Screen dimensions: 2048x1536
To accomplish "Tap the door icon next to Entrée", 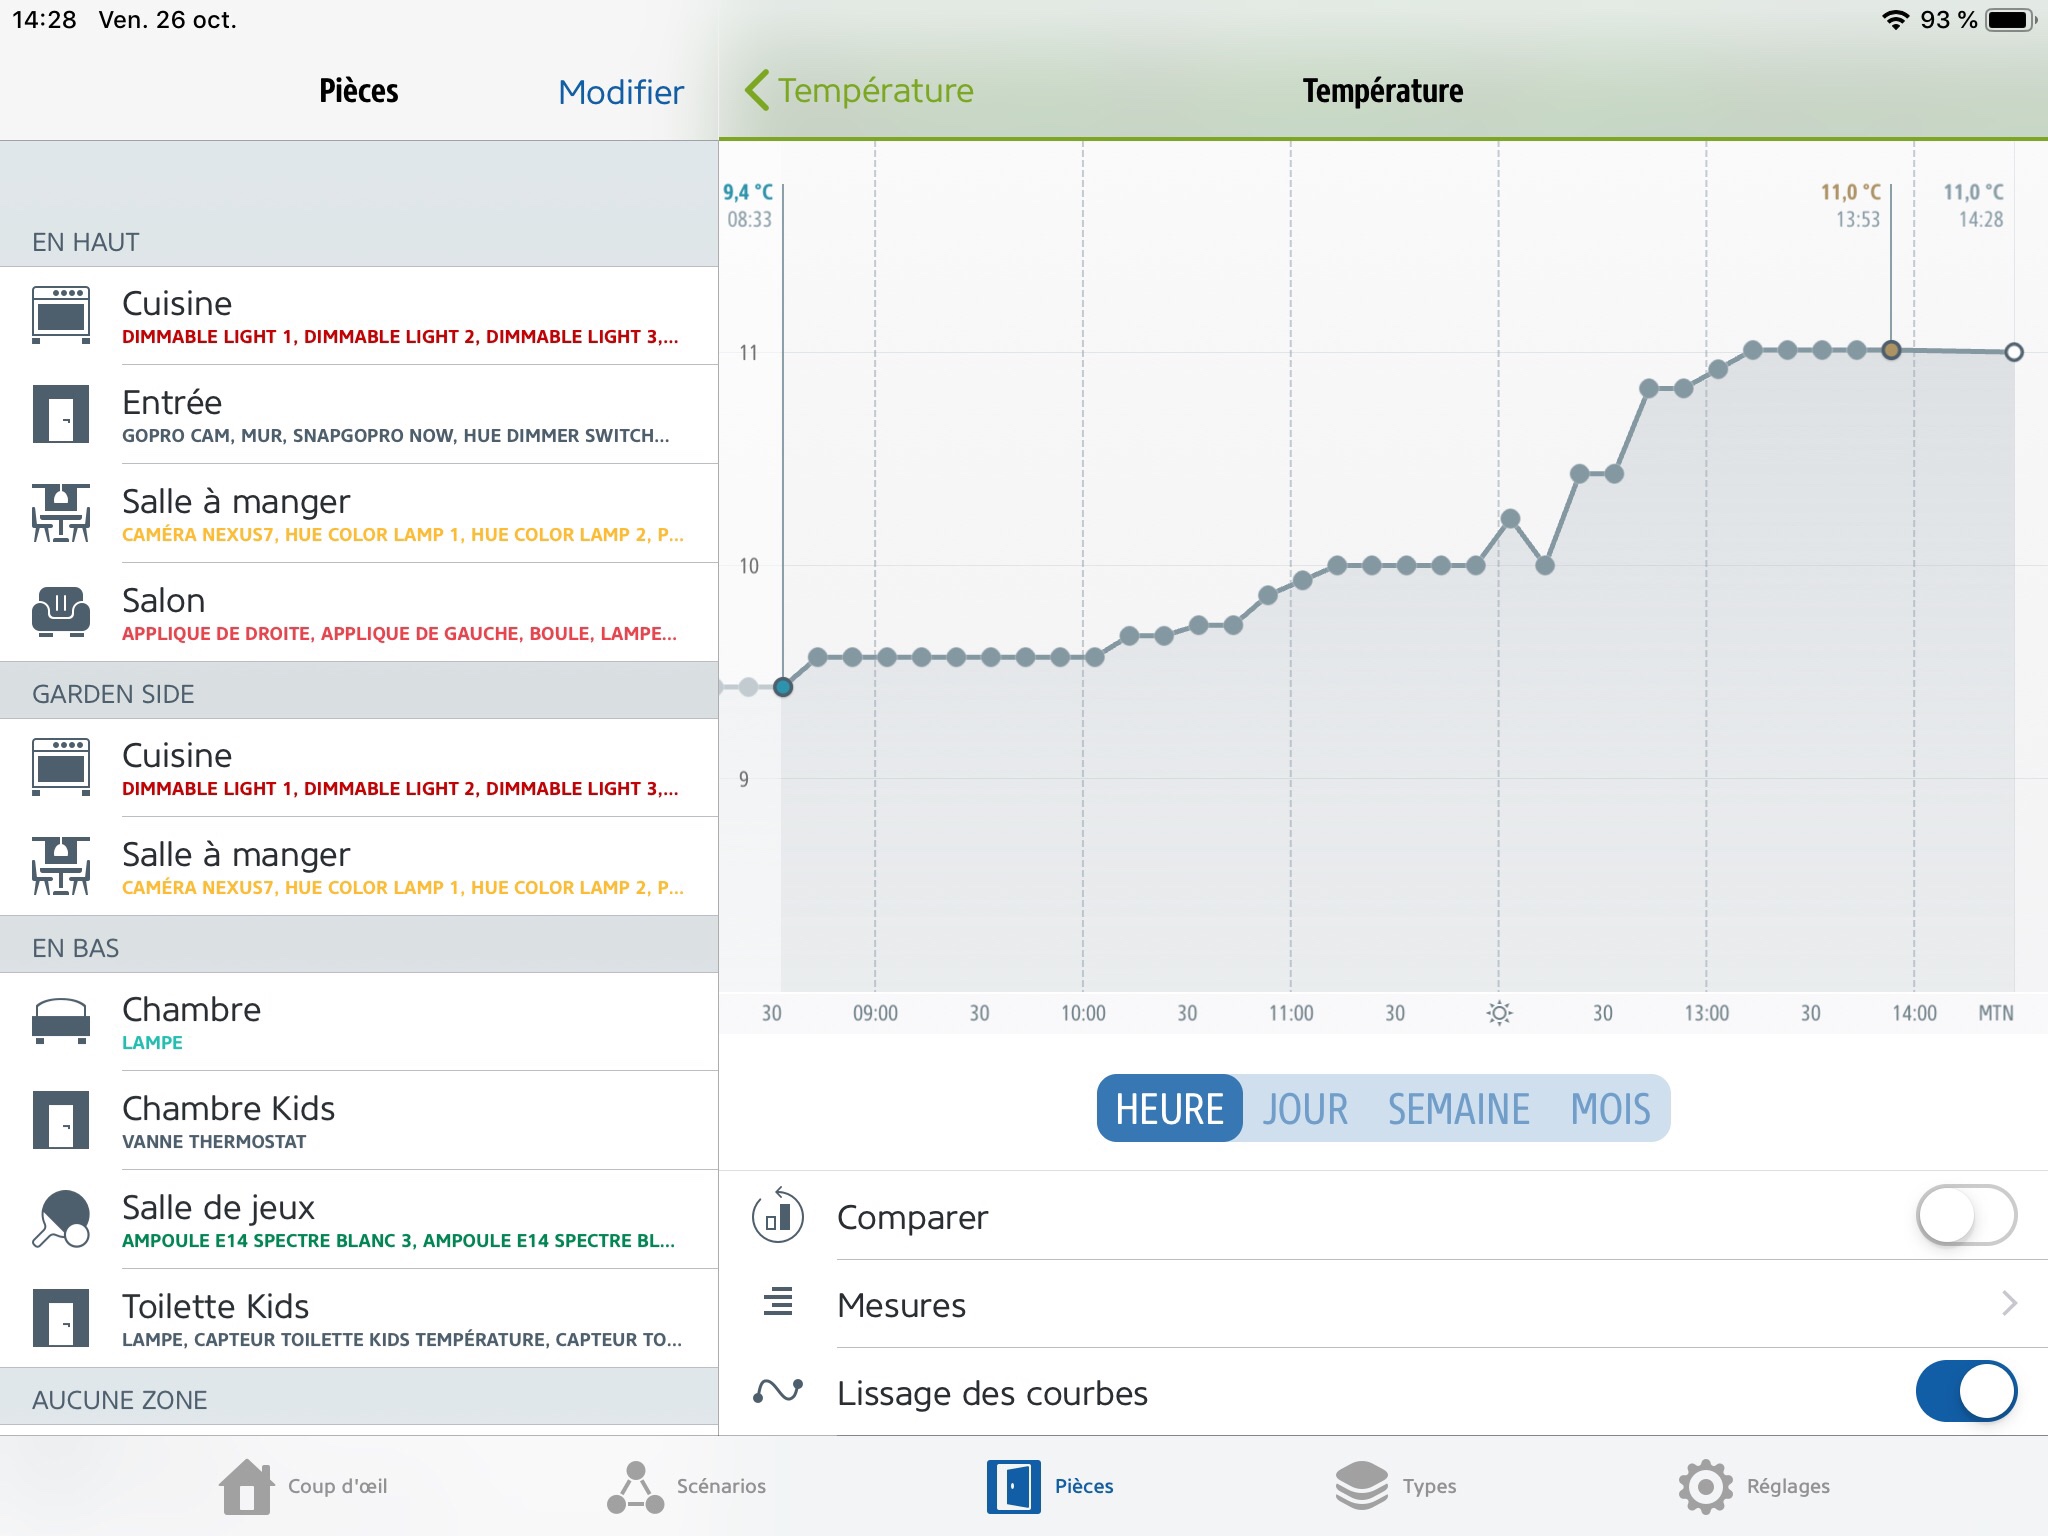I will pyautogui.click(x=61, y=414).
